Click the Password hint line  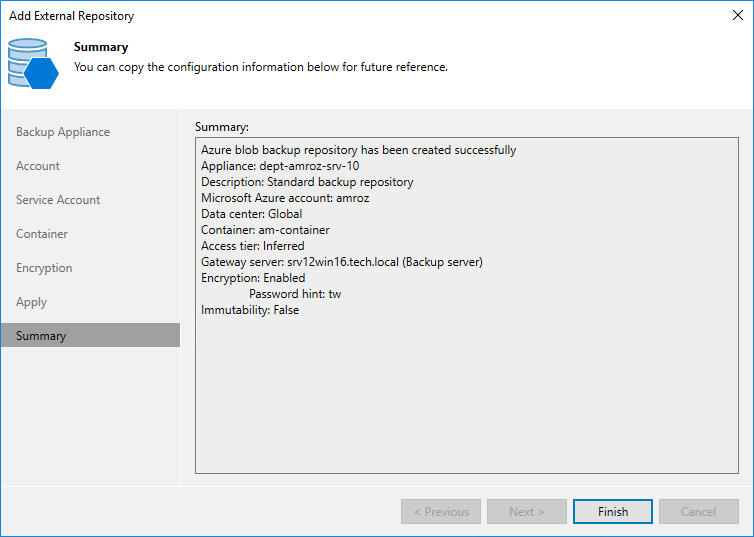click(295, 294)
